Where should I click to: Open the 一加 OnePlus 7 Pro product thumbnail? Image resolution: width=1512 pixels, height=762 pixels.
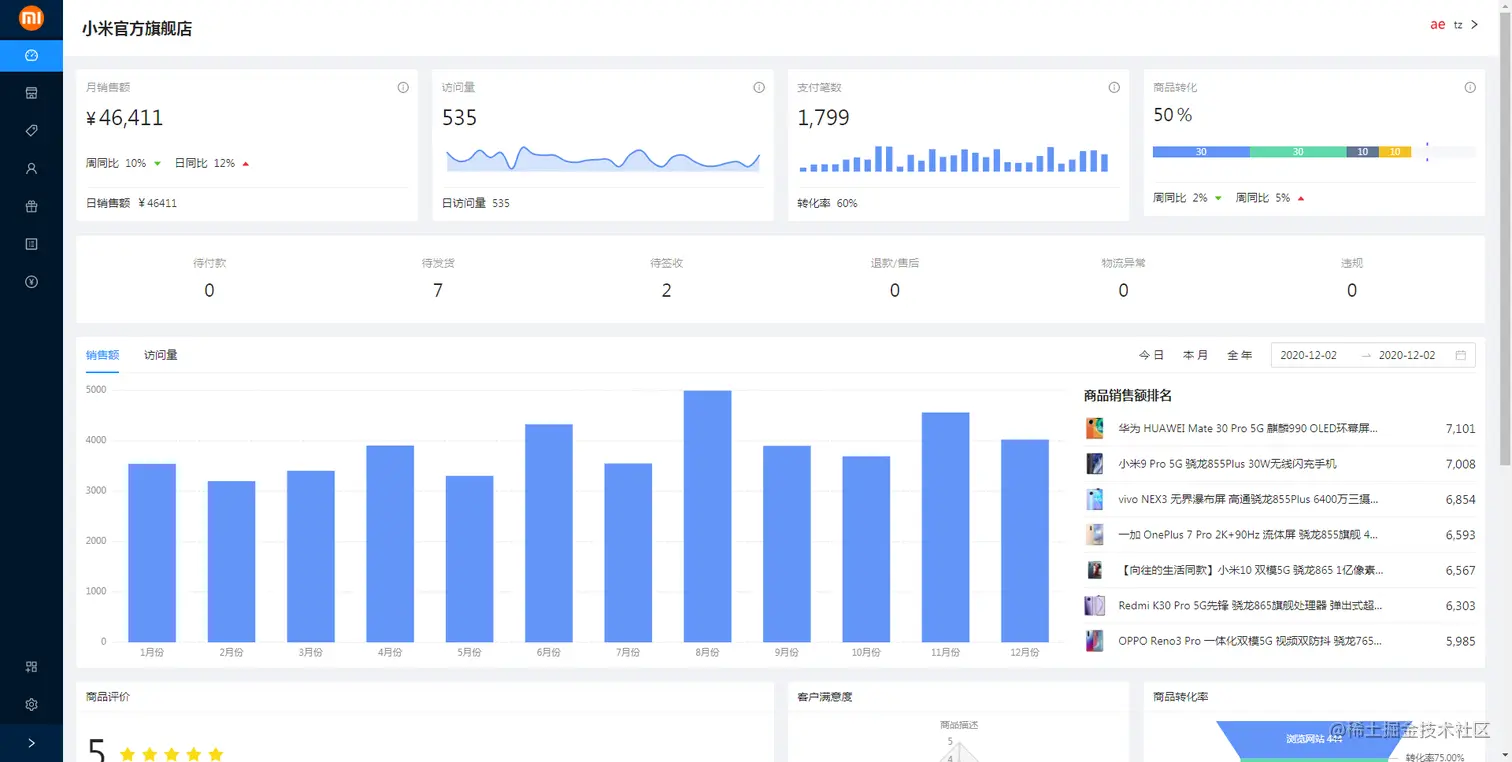[x=1094, y=535]
